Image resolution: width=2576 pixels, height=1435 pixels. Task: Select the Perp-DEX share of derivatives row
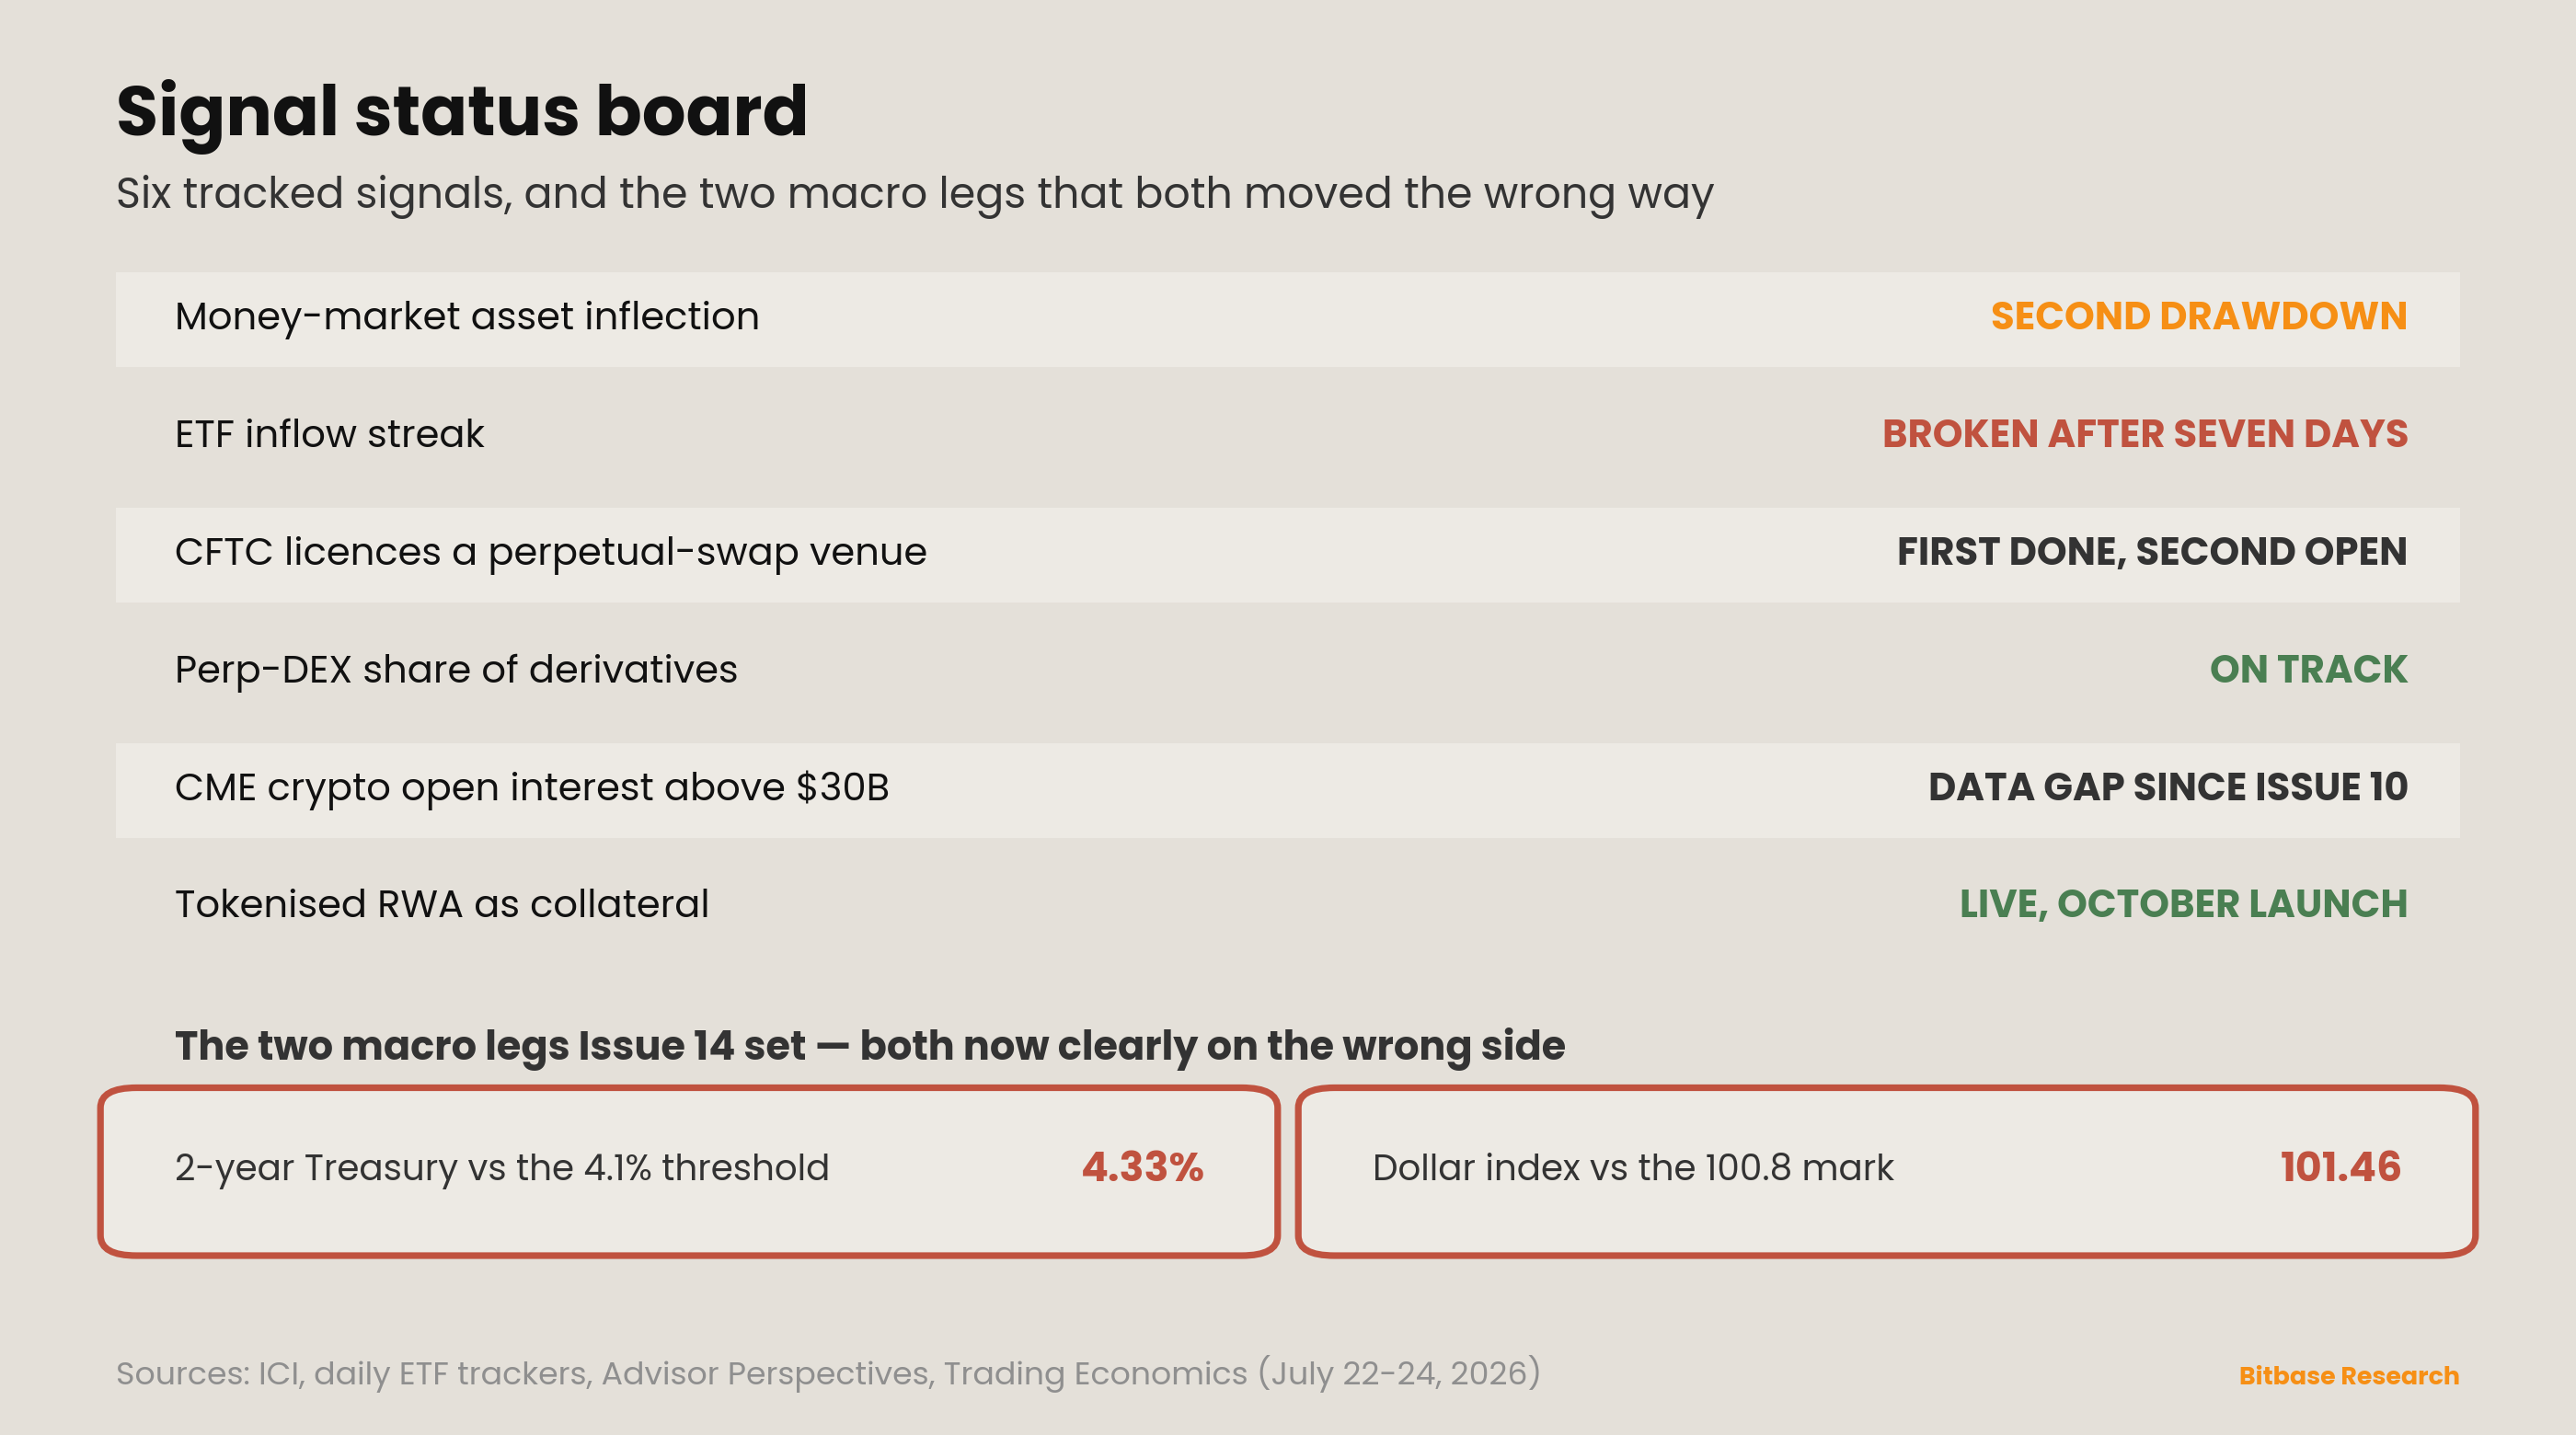(1287, 672)
